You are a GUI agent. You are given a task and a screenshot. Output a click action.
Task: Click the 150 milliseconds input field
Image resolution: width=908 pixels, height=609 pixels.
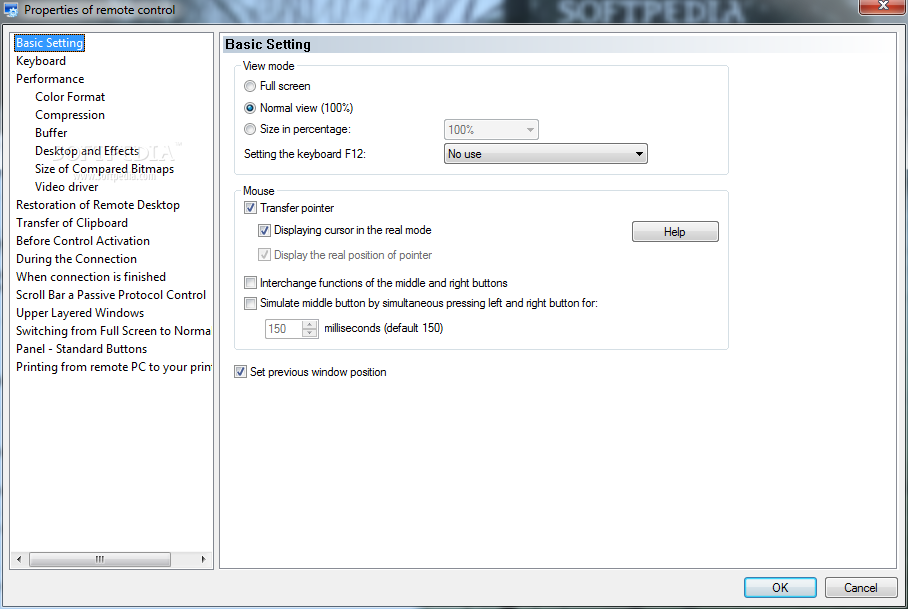(x=284, y=329)
